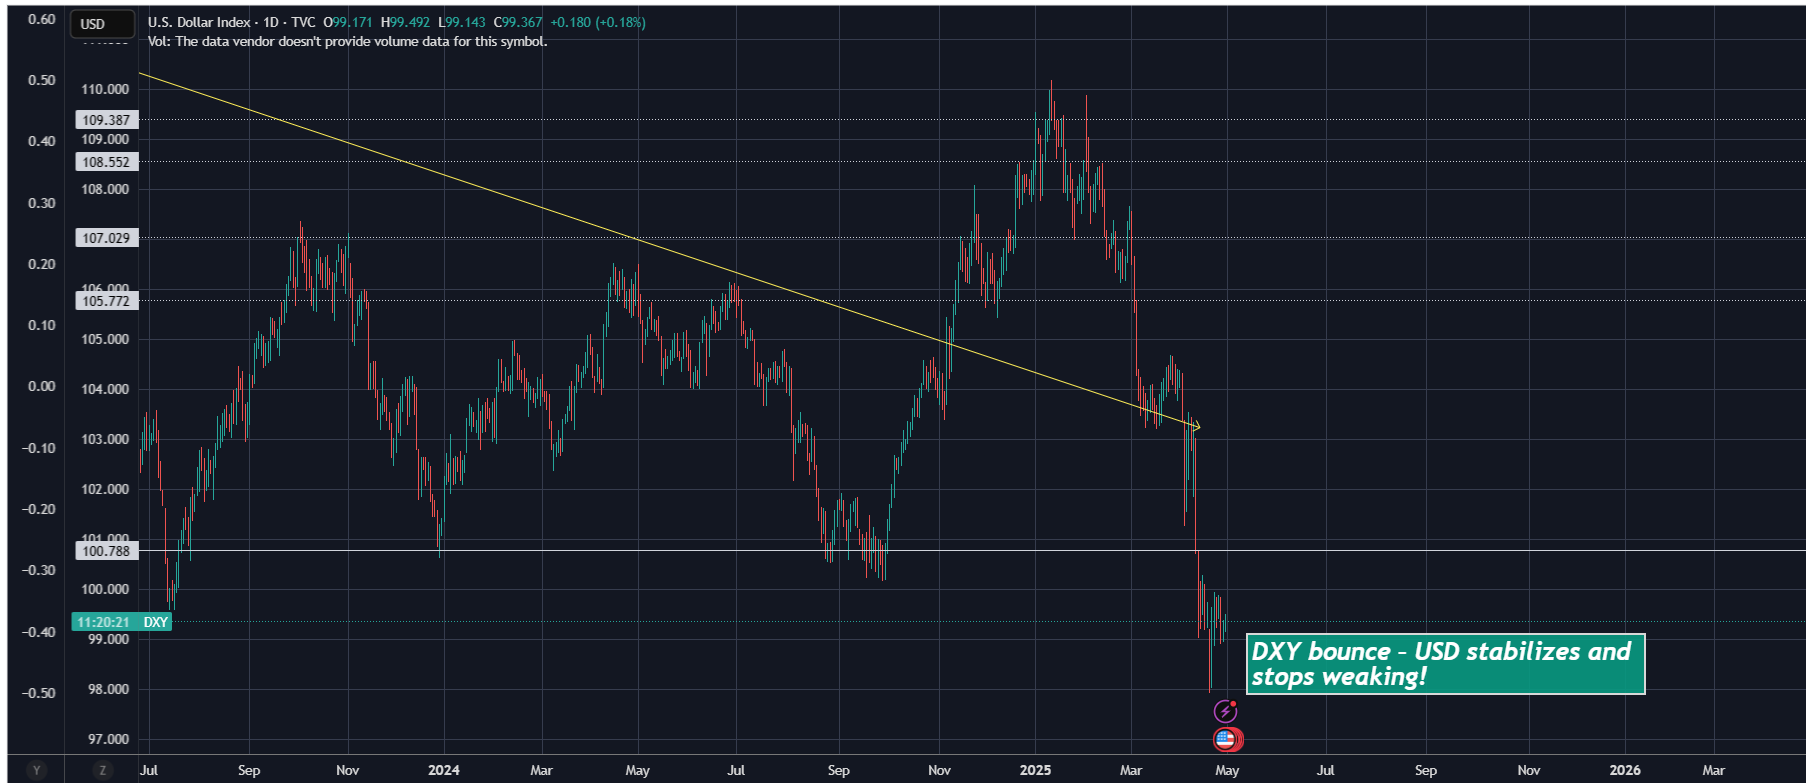Select the DXY bounce green text annotation

point(1445,664)
